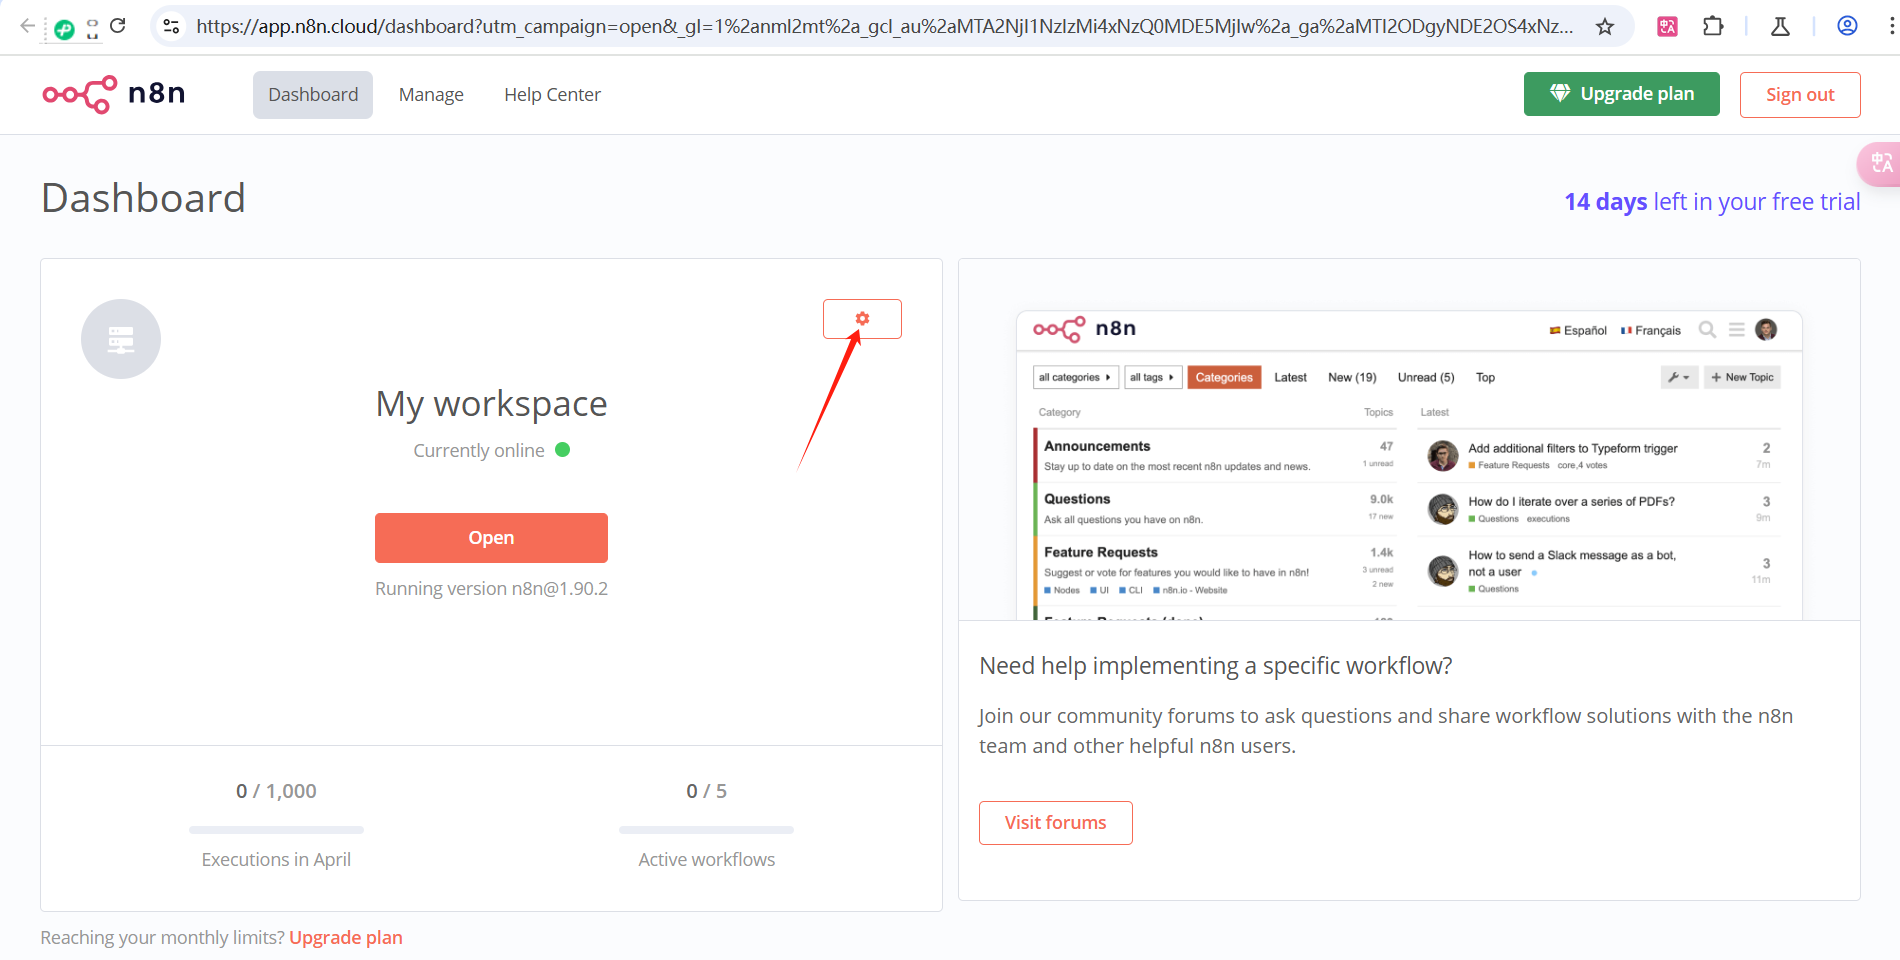Click the green extension icon beside back arrow
1900x960 pixels.
point(64,30)
